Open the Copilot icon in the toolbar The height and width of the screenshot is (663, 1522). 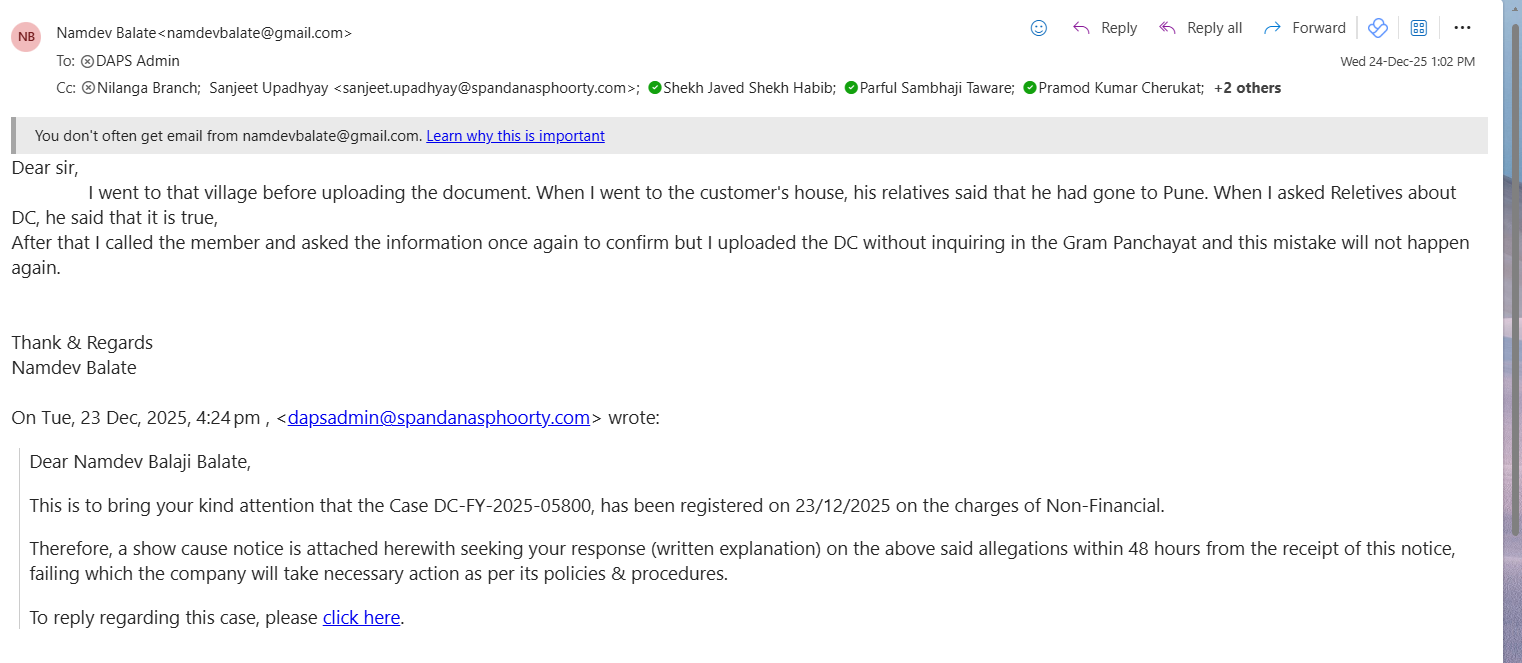point(1378,28)
